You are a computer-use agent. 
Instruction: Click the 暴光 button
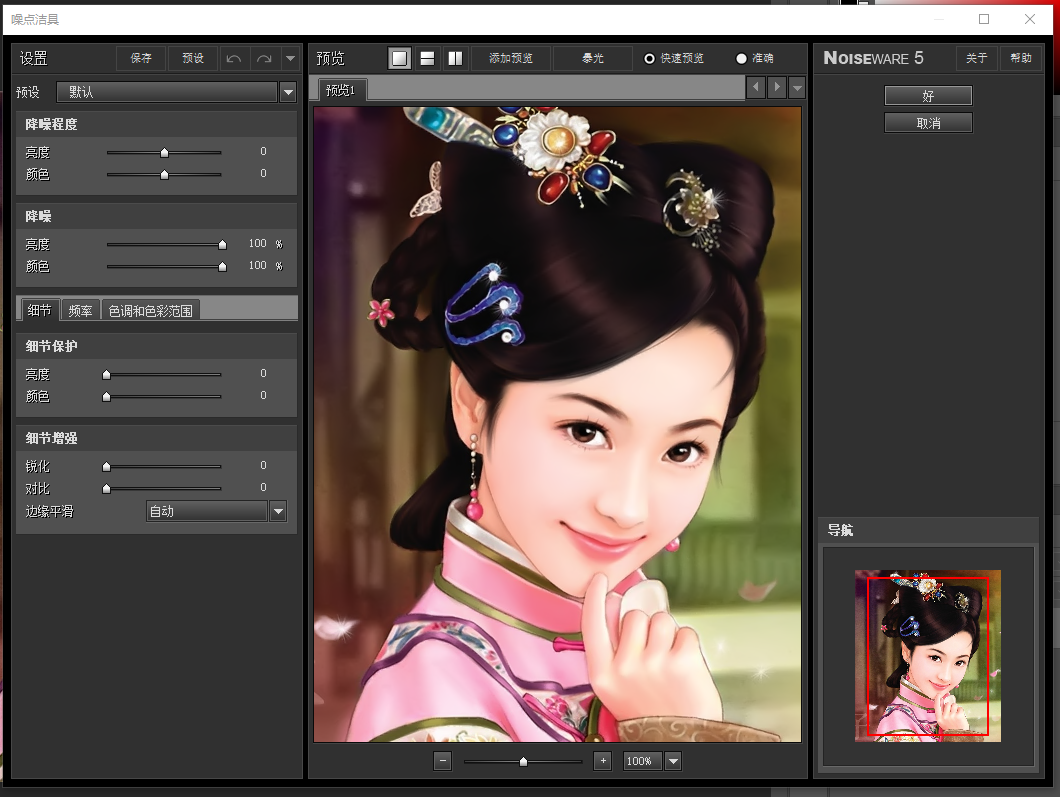(x=593, y=58)
